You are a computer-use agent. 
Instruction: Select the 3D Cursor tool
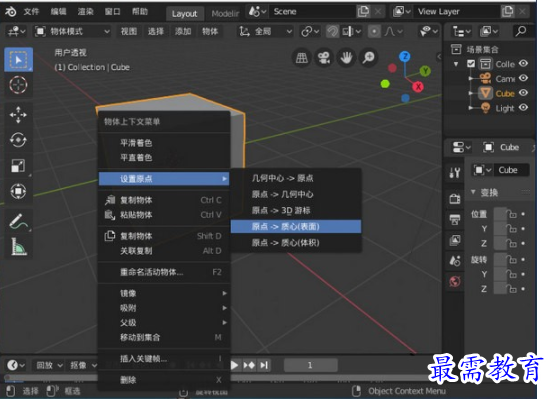(18, 85)
